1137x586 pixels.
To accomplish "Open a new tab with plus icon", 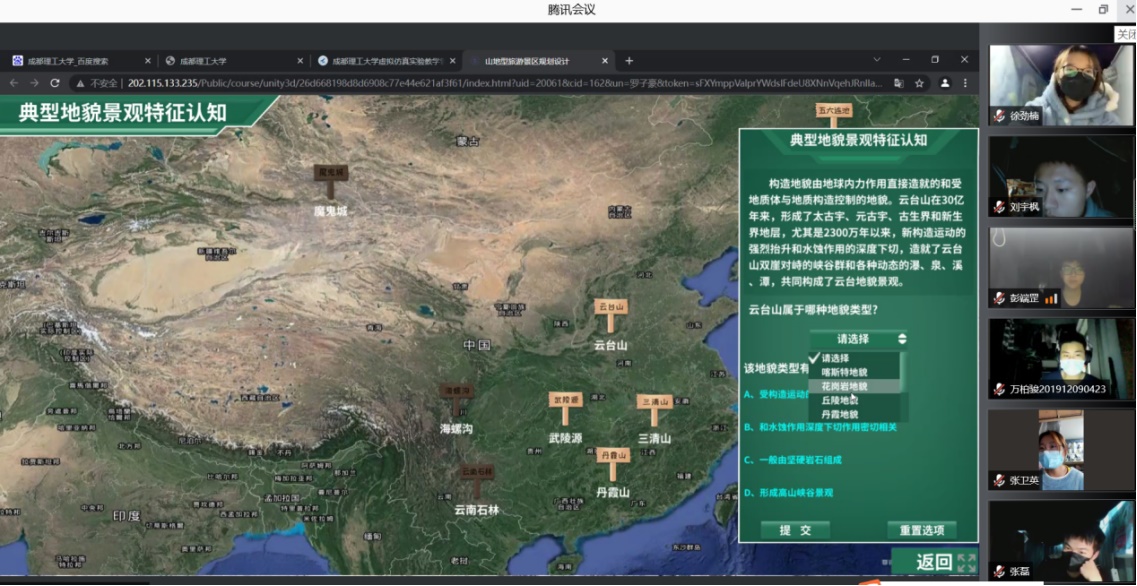I will point(629,60).
